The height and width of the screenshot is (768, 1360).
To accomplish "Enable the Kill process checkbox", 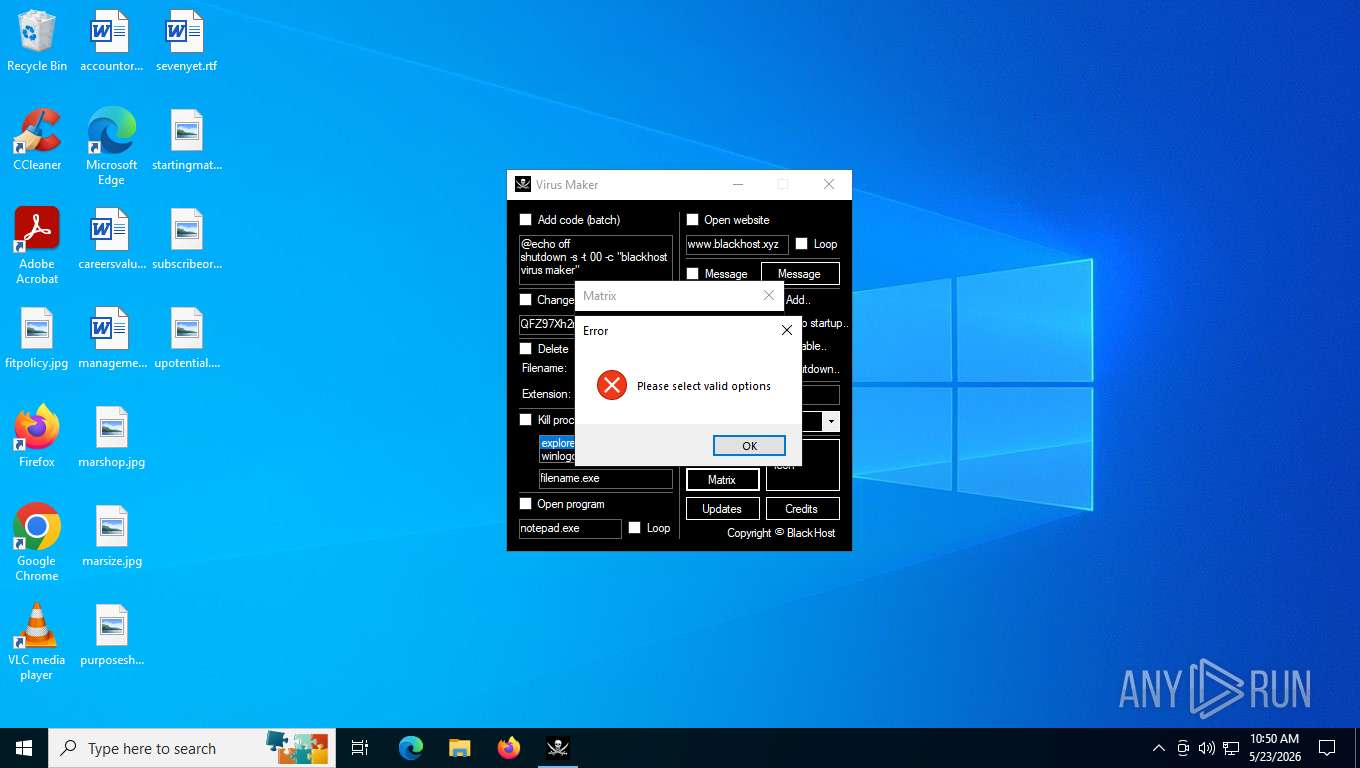I will 526,420.
